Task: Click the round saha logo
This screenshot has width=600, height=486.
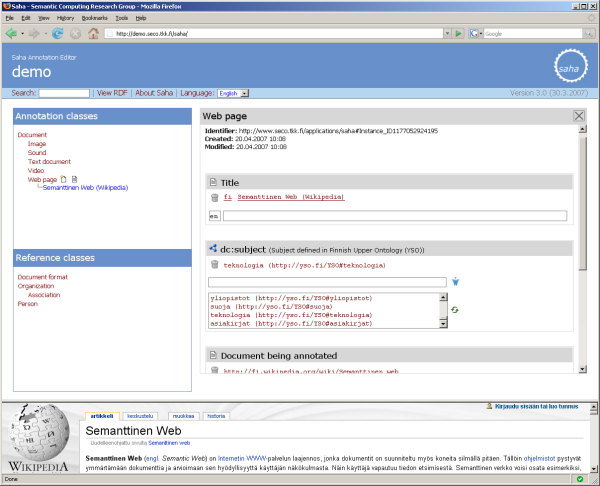Action: tap(571, 66)
